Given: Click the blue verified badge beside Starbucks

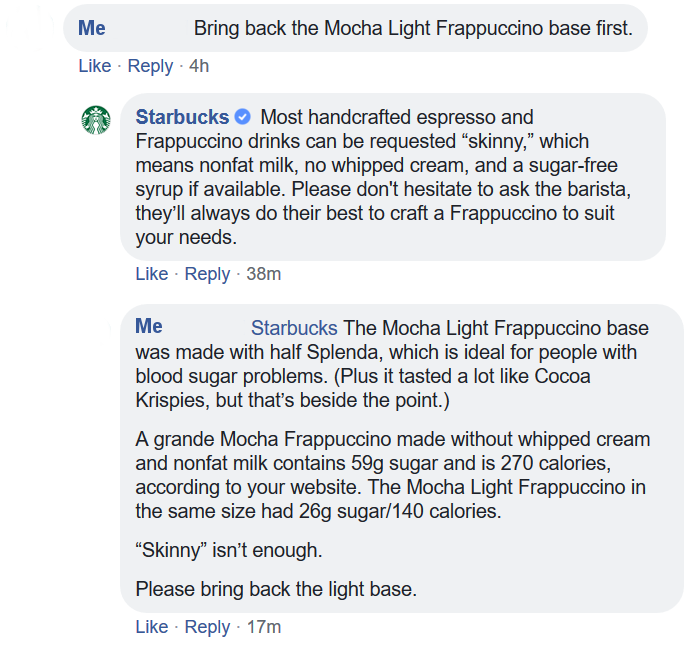Looking at the screenshot, I should [242, 117].
